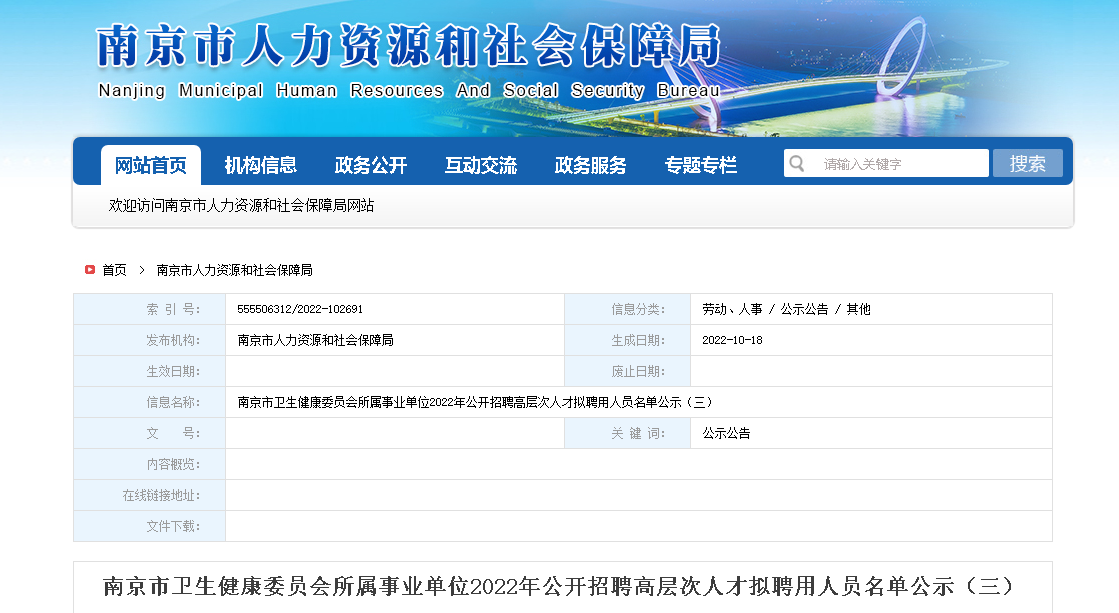Open the 政务公开 menu
1119x613 pixels.
(x=370, y=166)
